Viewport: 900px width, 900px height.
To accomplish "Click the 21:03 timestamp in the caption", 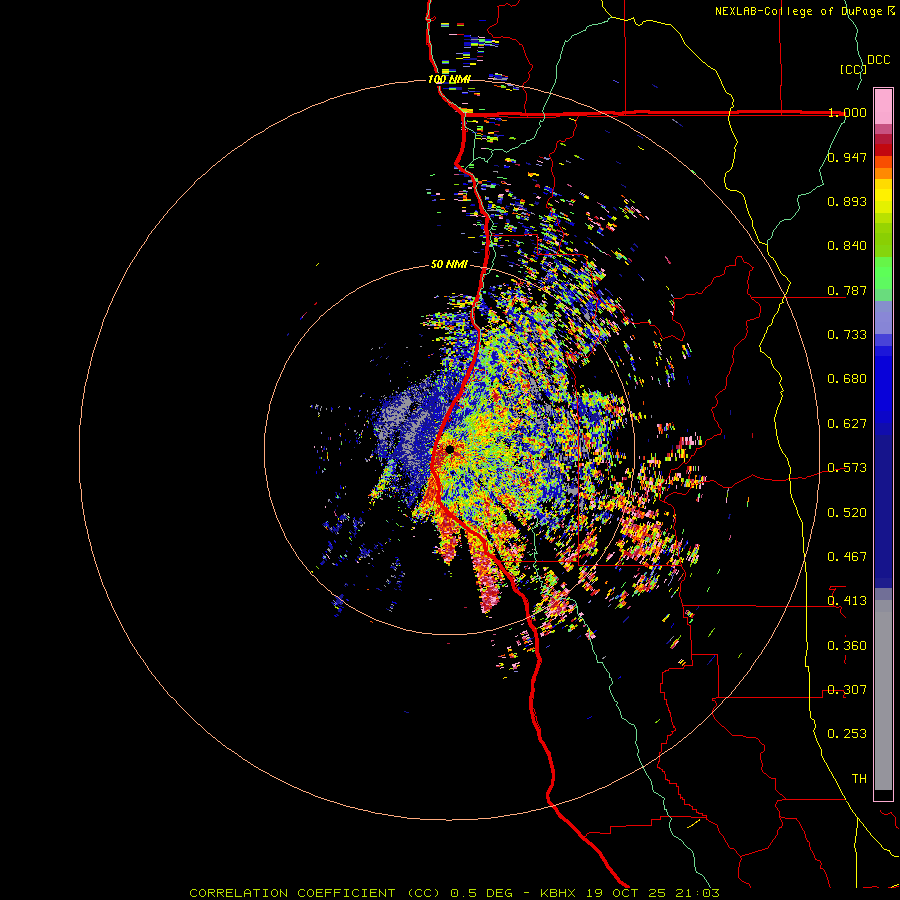I will click(x=698, y=893).
